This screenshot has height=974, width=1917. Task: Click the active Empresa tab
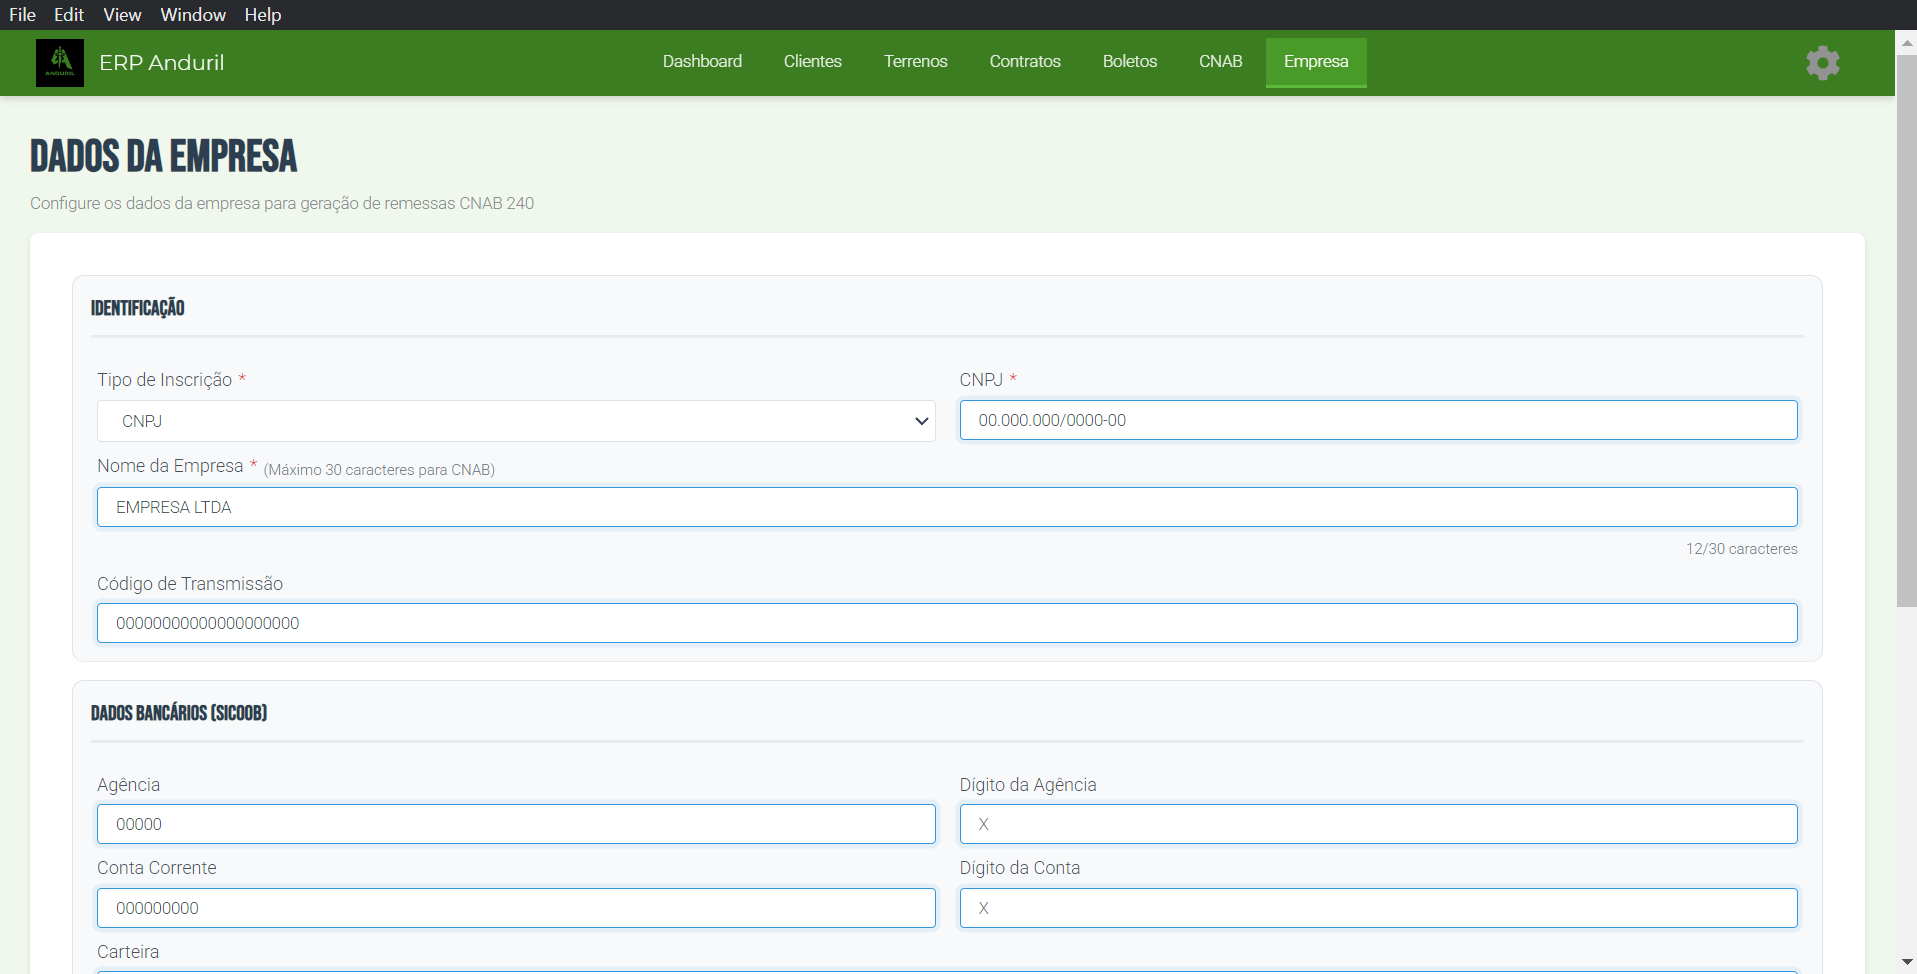[x=1315, y=62]
